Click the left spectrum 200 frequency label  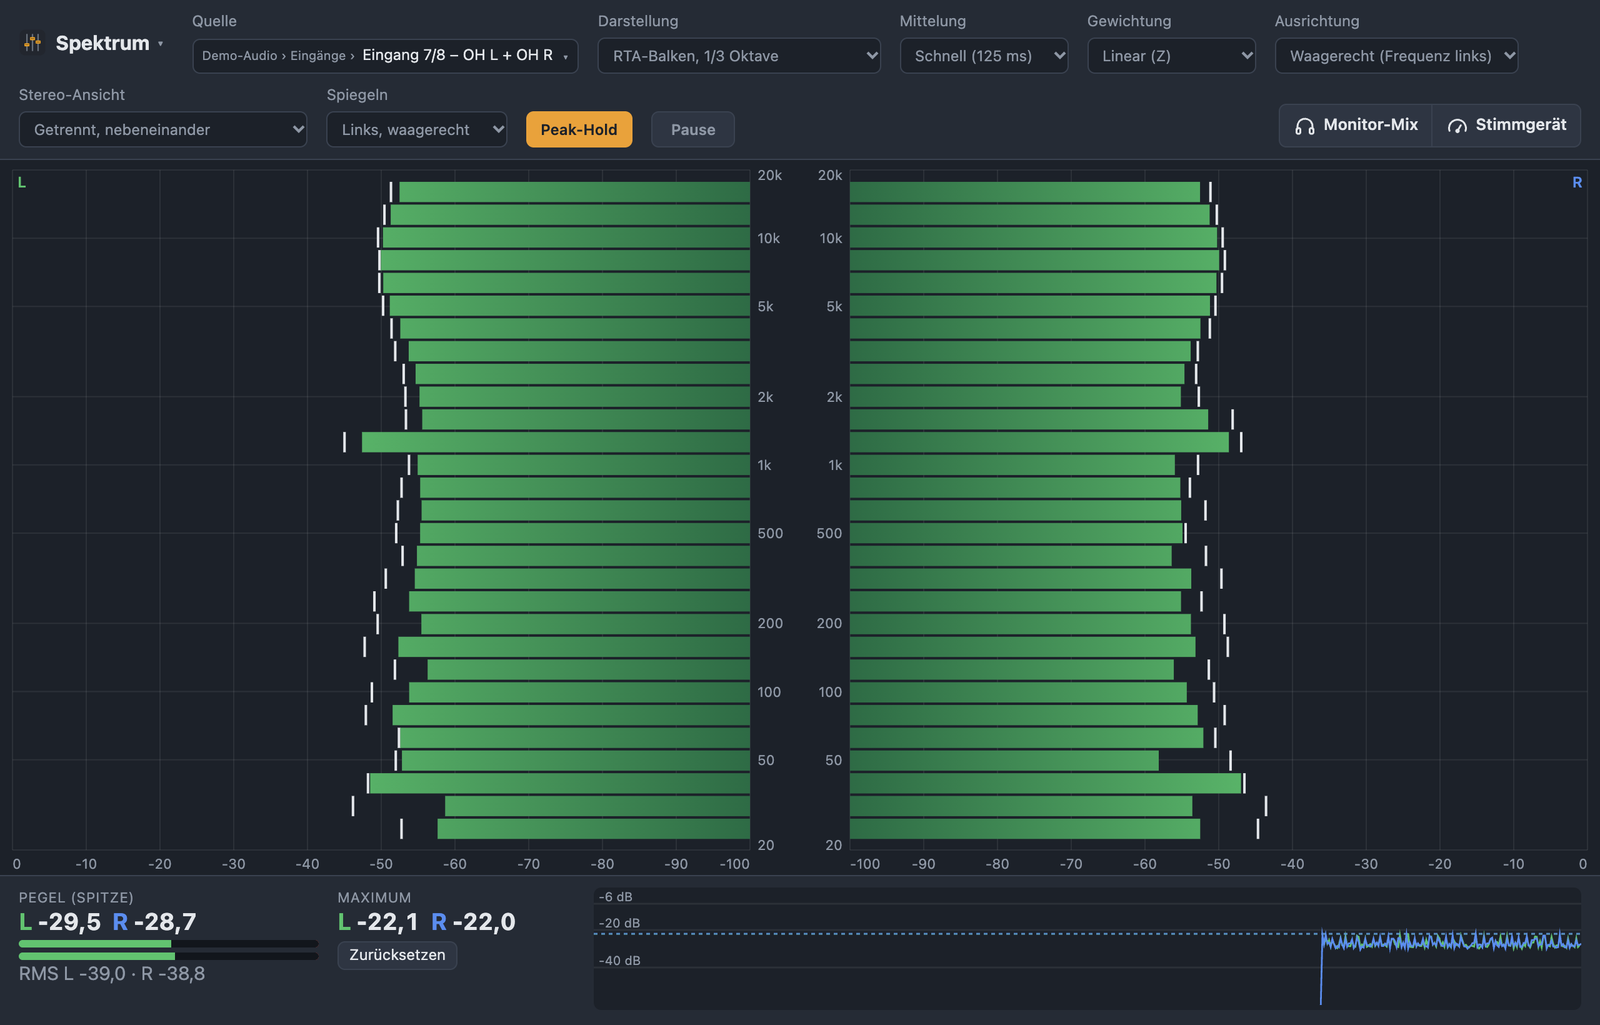[x=770, y=623]
